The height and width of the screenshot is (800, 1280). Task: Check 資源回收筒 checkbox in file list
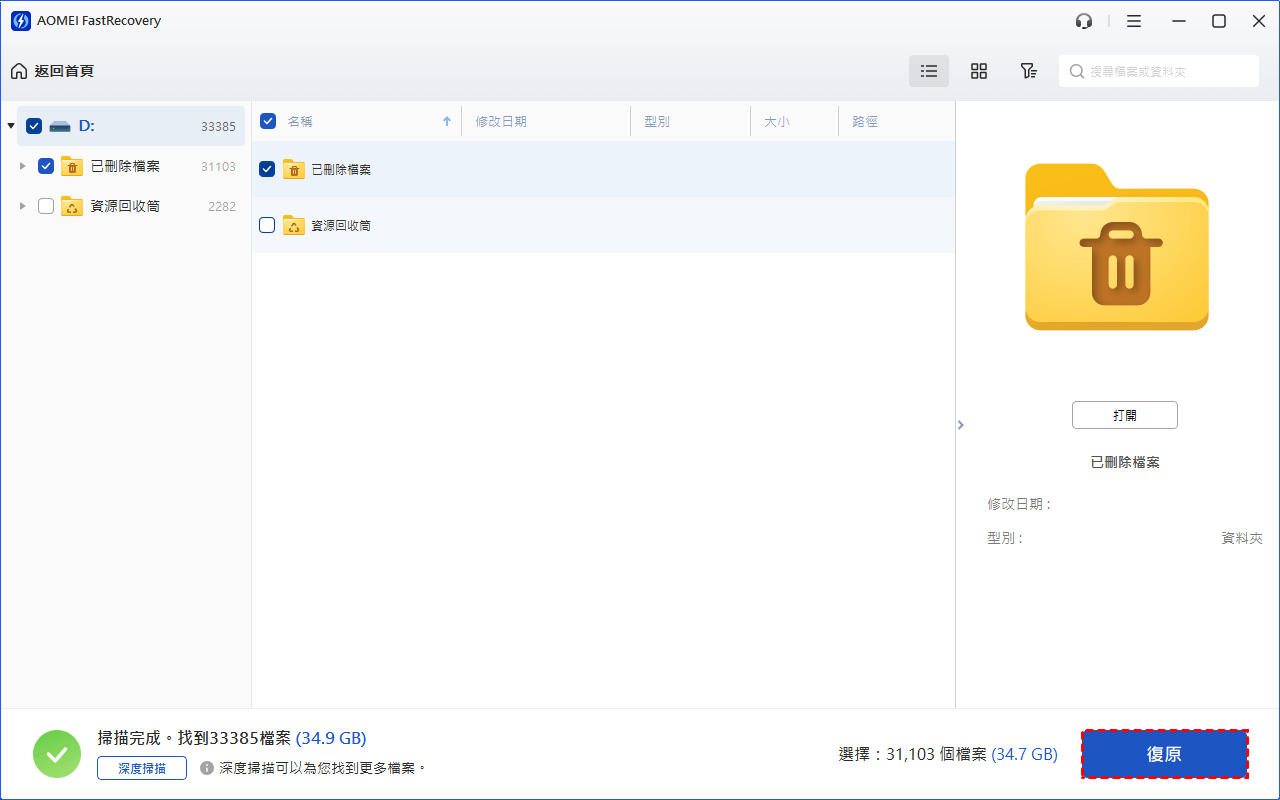coord(267,225)
